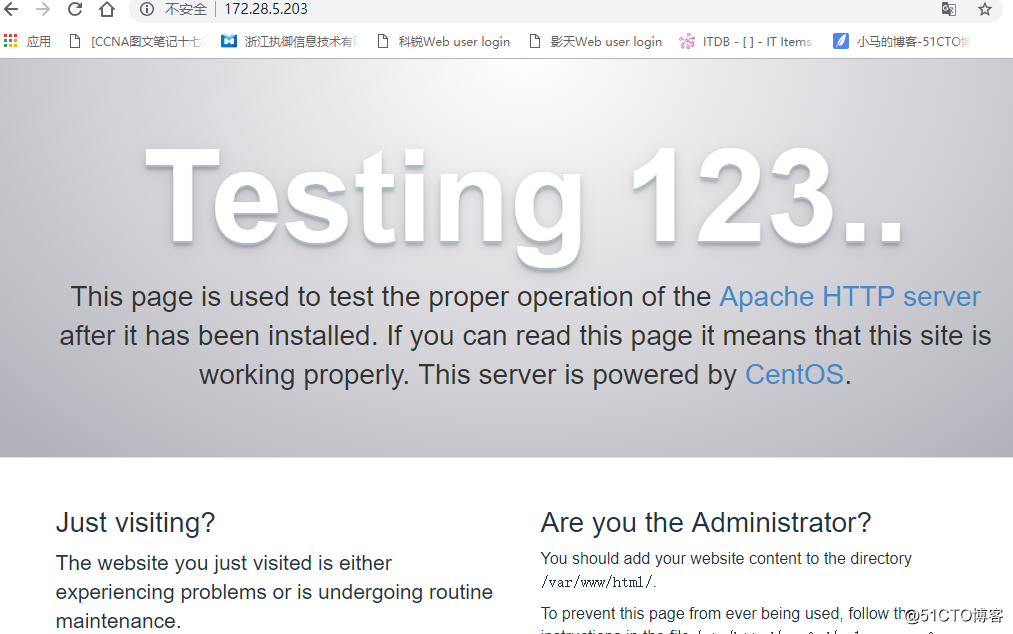The width and height of the screenshot is (1013, 634).
Task: Bookmark this page with the star icon
Action: point(985,9)
